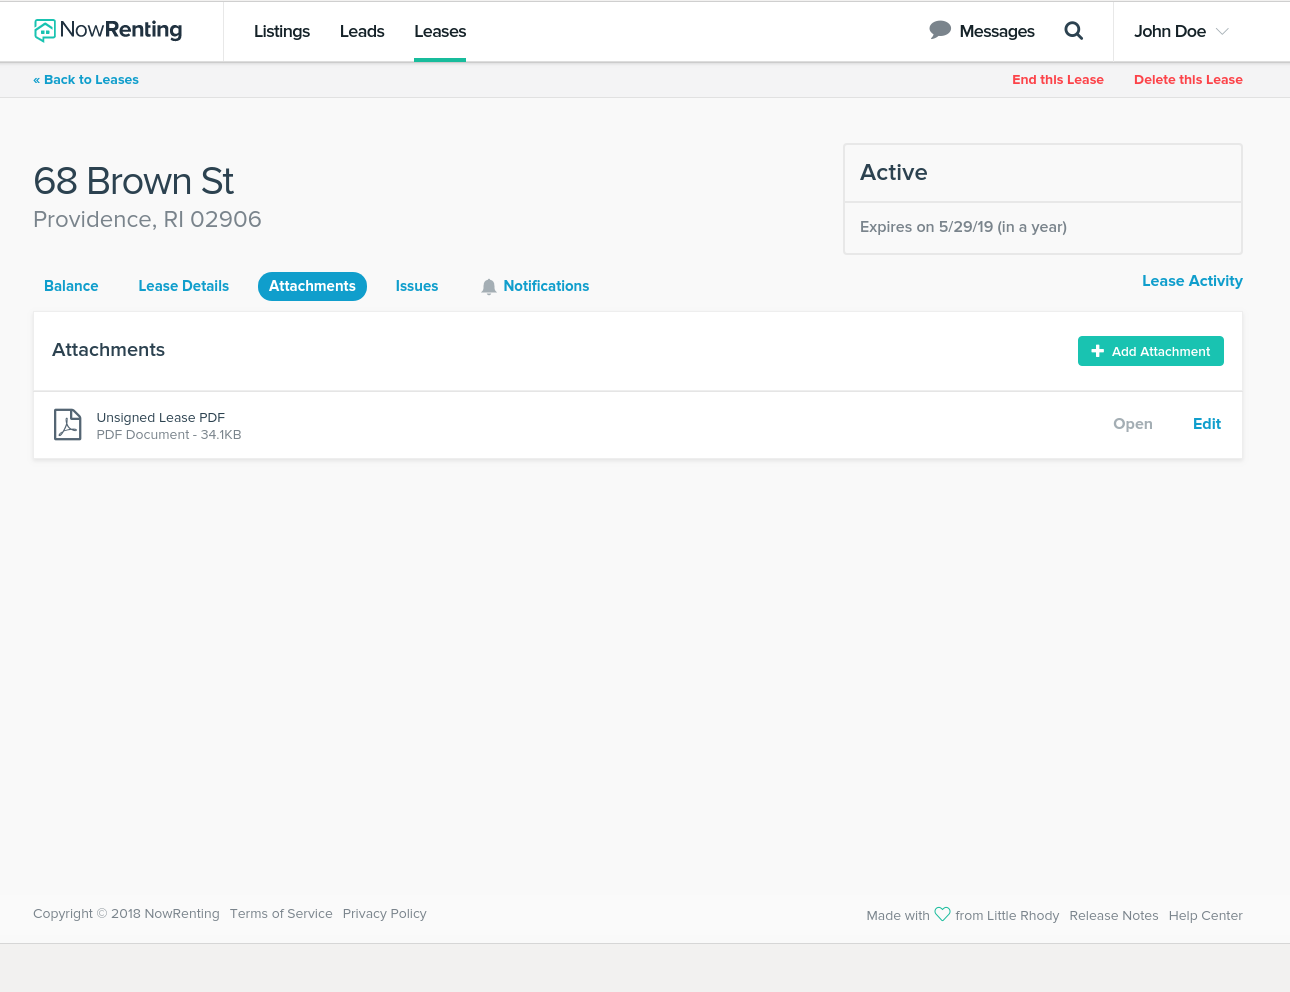1290x992 pixels.
Task: Click the PDF document file icon
Action: click(67, 425)
